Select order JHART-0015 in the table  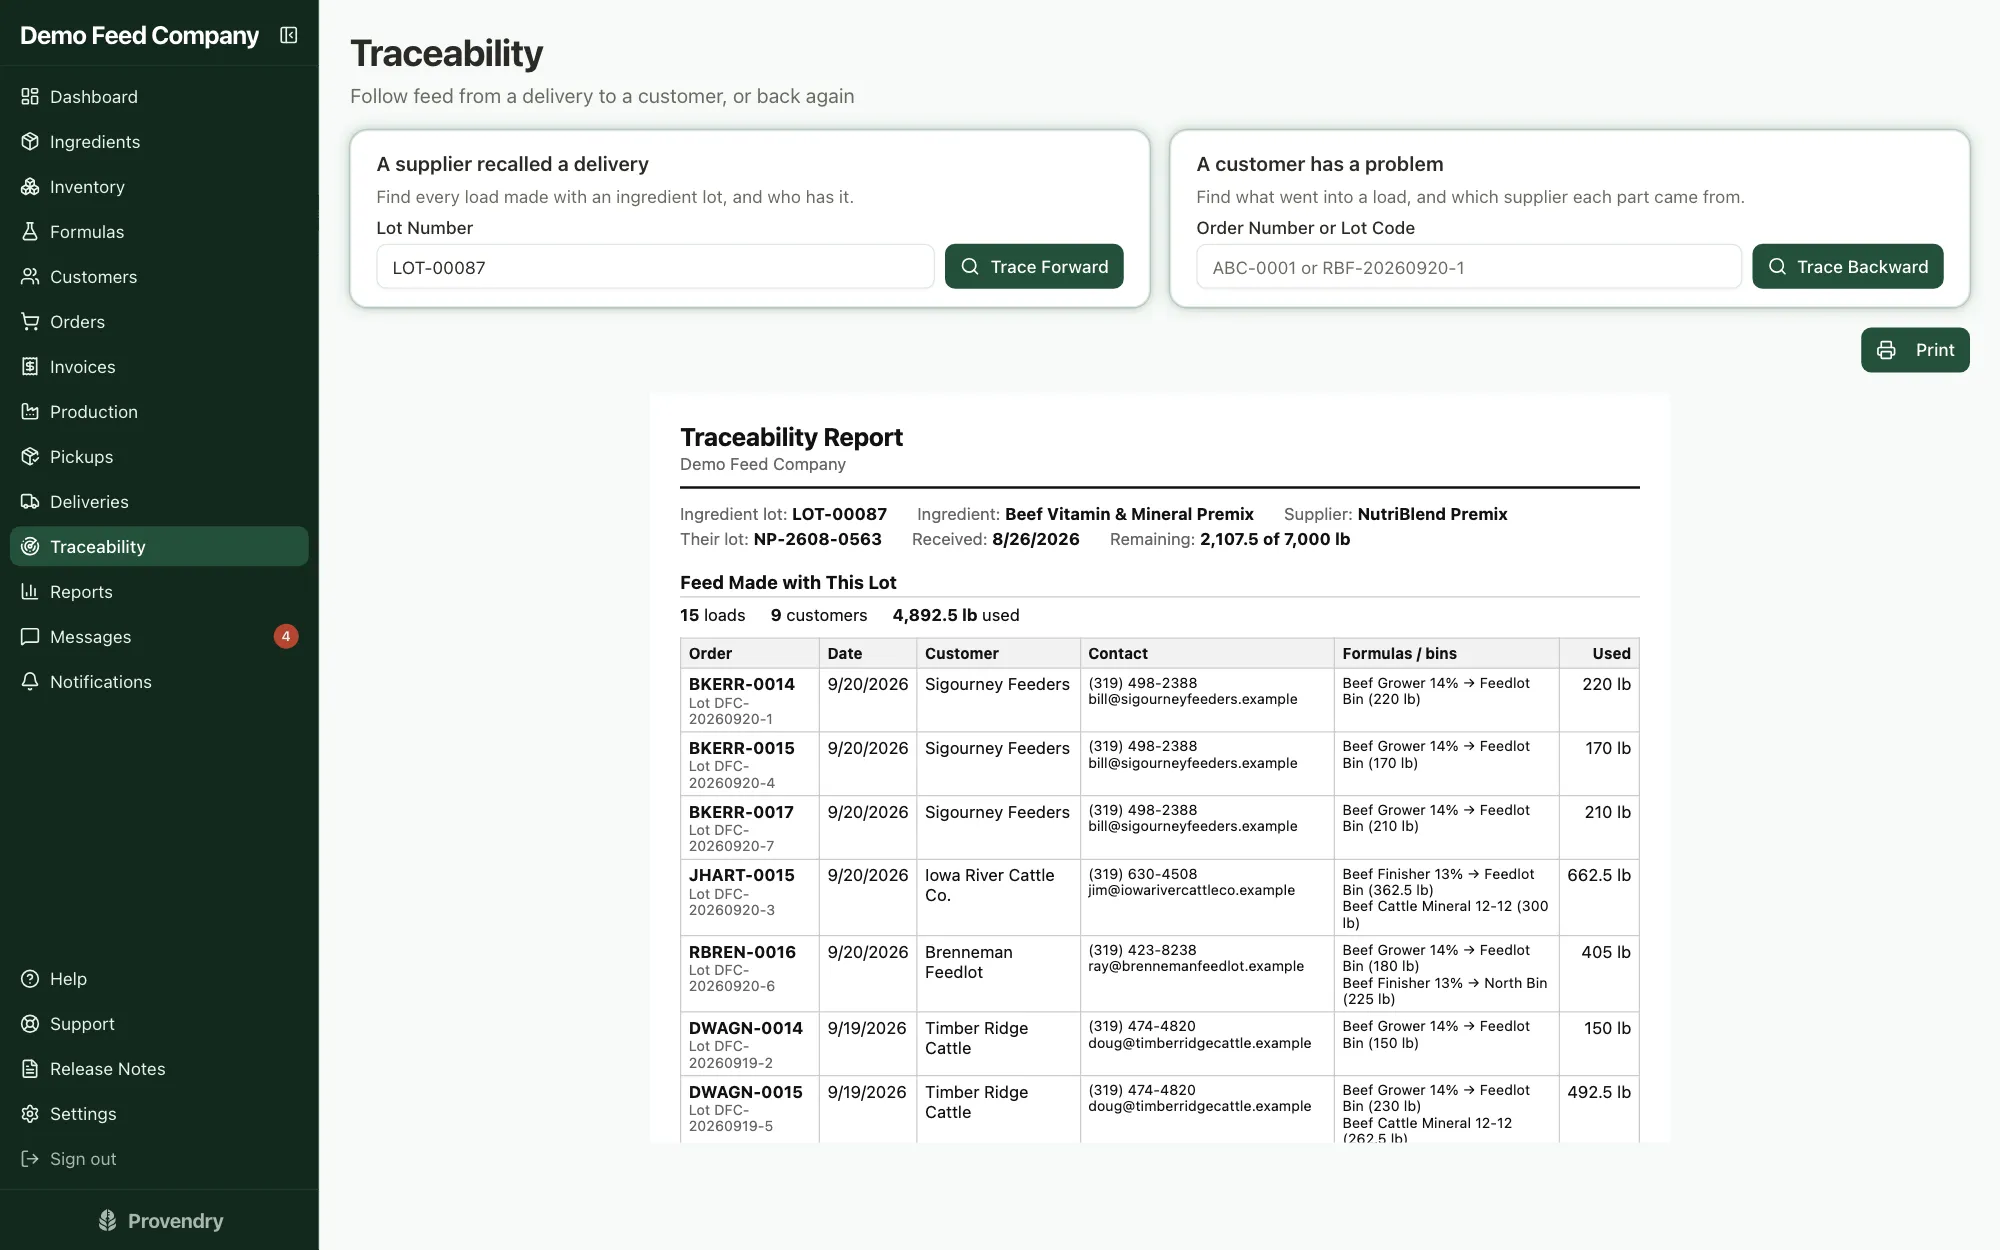point(741,875)
